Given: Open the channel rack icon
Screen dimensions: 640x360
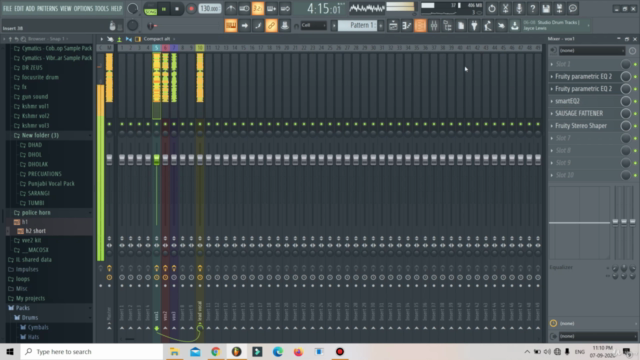Looking at the screenshot, I should coord(420,26).
